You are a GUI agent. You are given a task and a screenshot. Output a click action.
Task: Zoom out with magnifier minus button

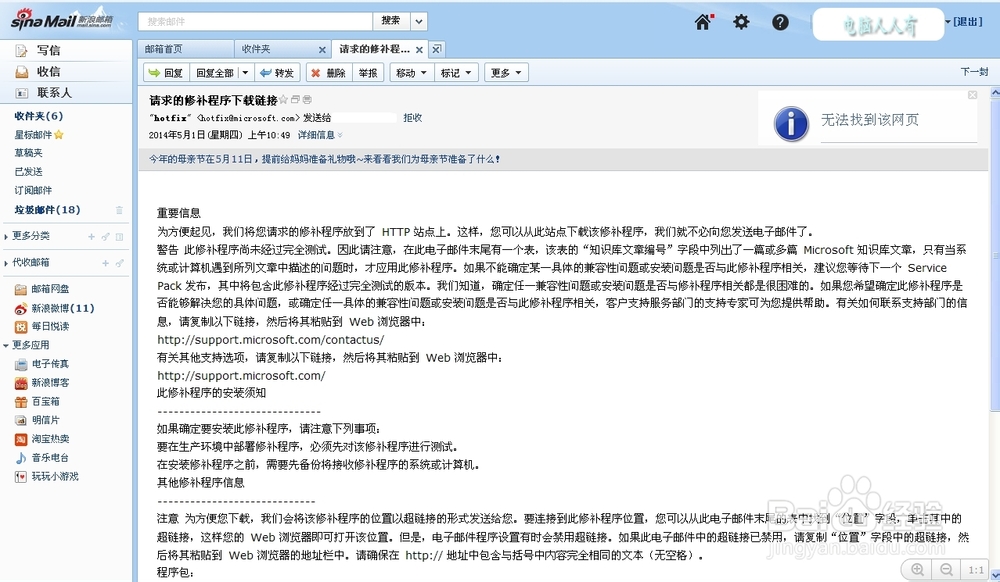pos(946,569)
